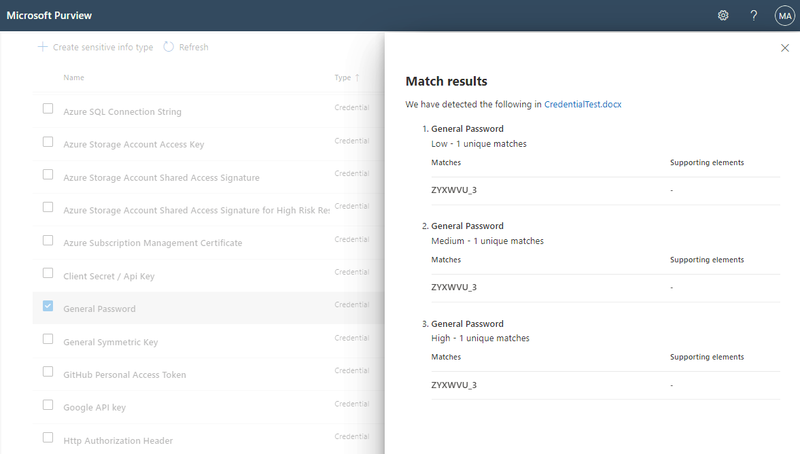Select the Google API key checkbox

coord(48,405)
